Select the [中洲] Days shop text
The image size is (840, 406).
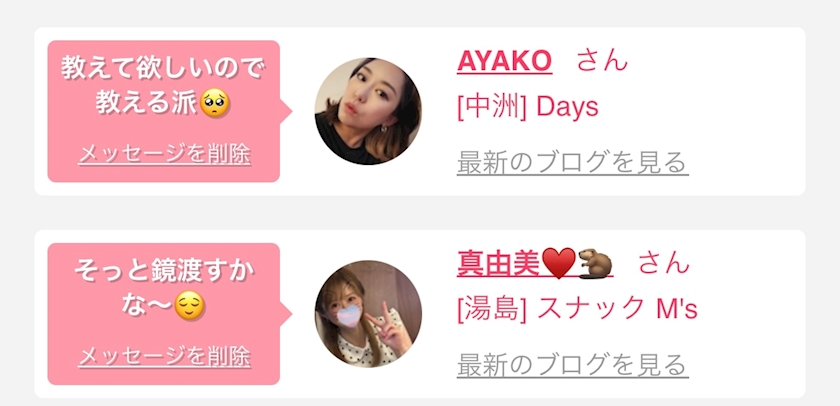pos(528,108)
